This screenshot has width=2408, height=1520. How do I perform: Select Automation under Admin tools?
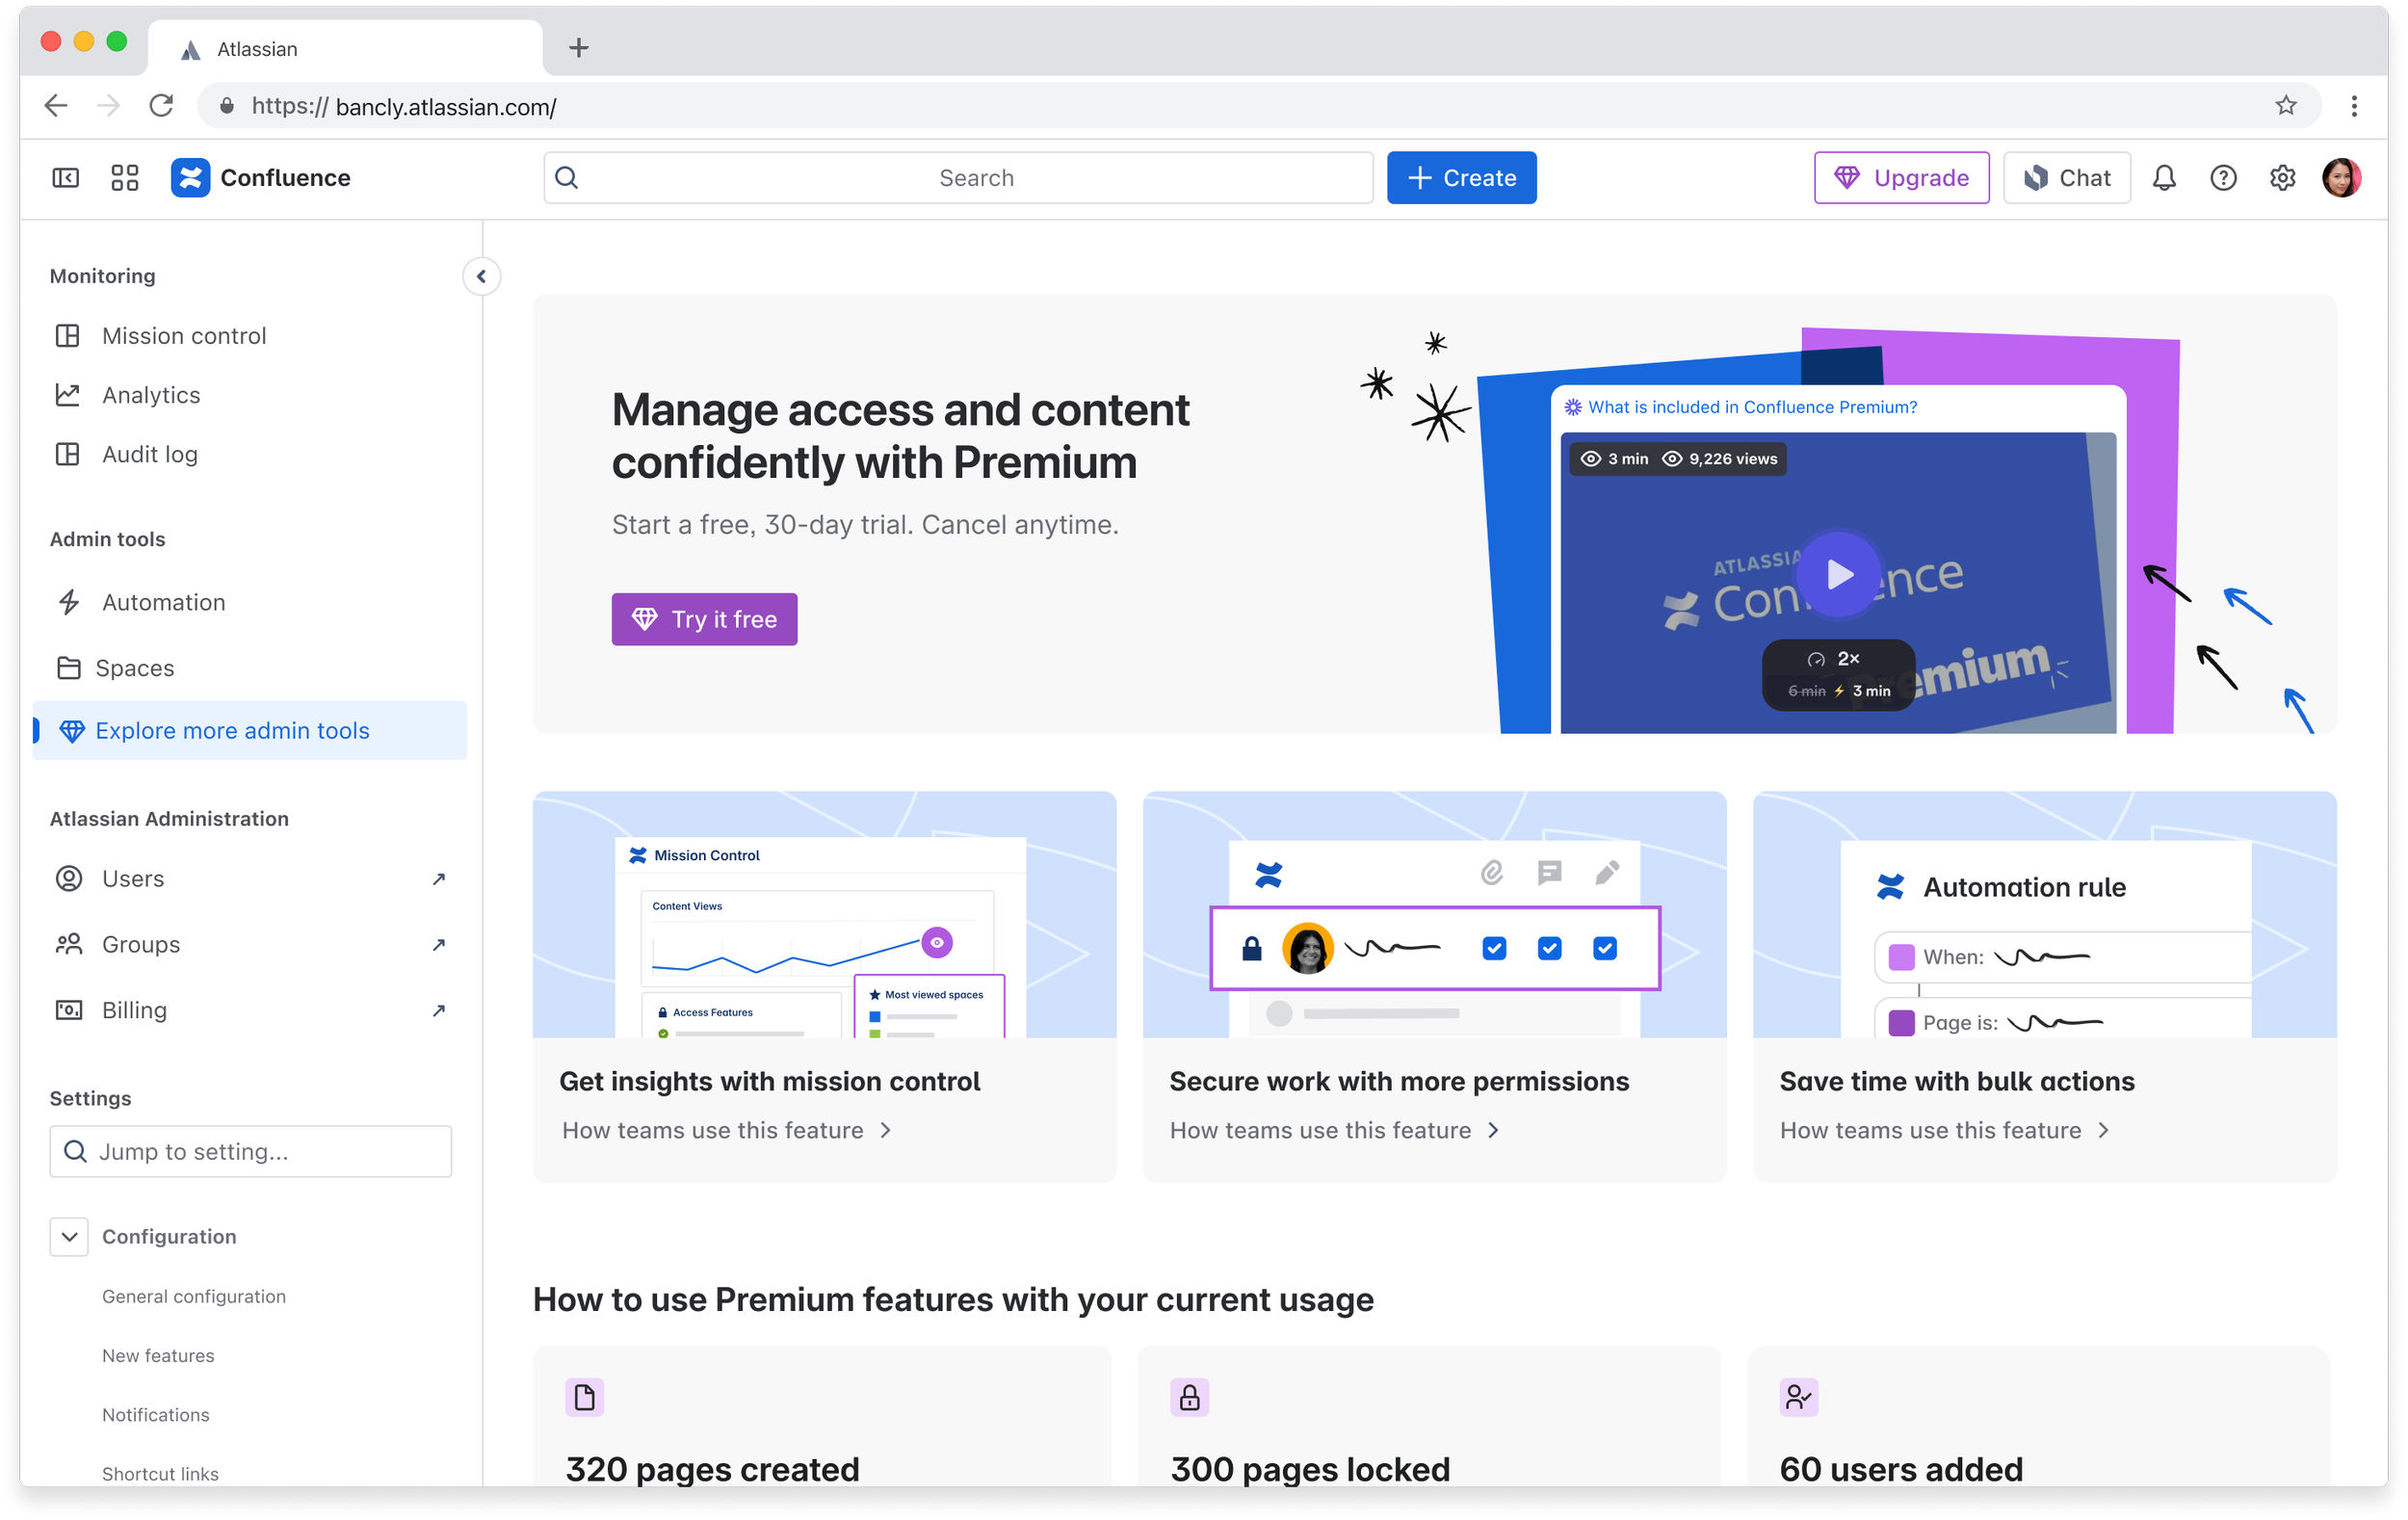163,602
